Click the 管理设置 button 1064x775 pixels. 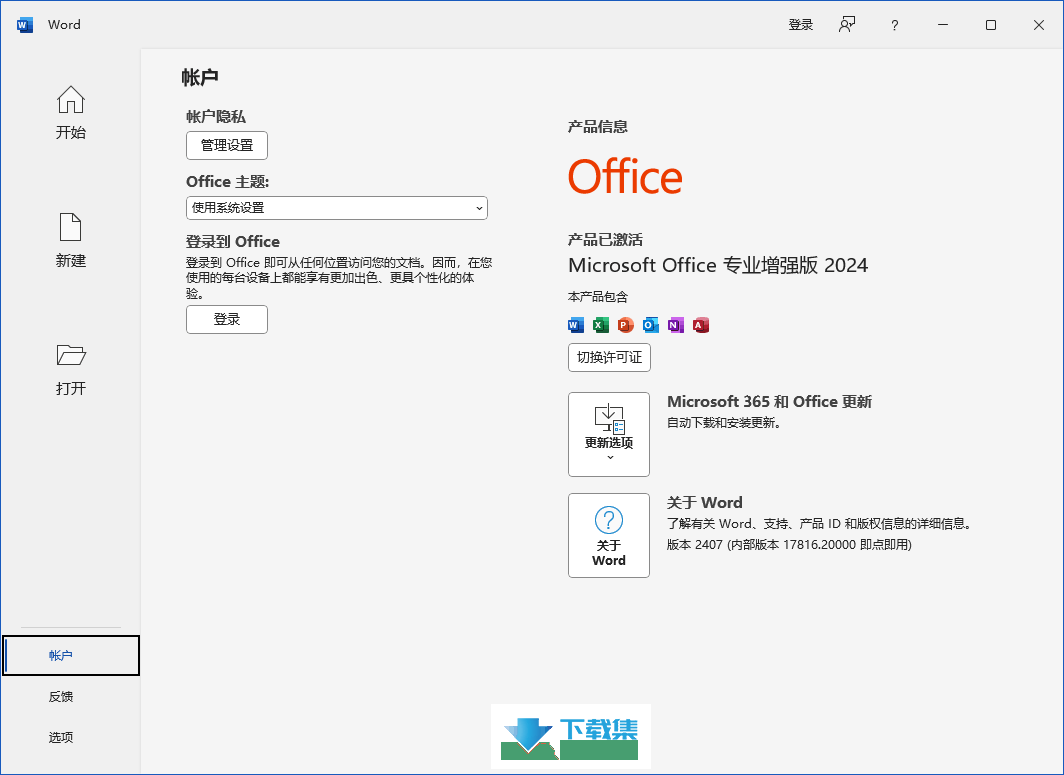pyautogui.click(x=227, y=145)
